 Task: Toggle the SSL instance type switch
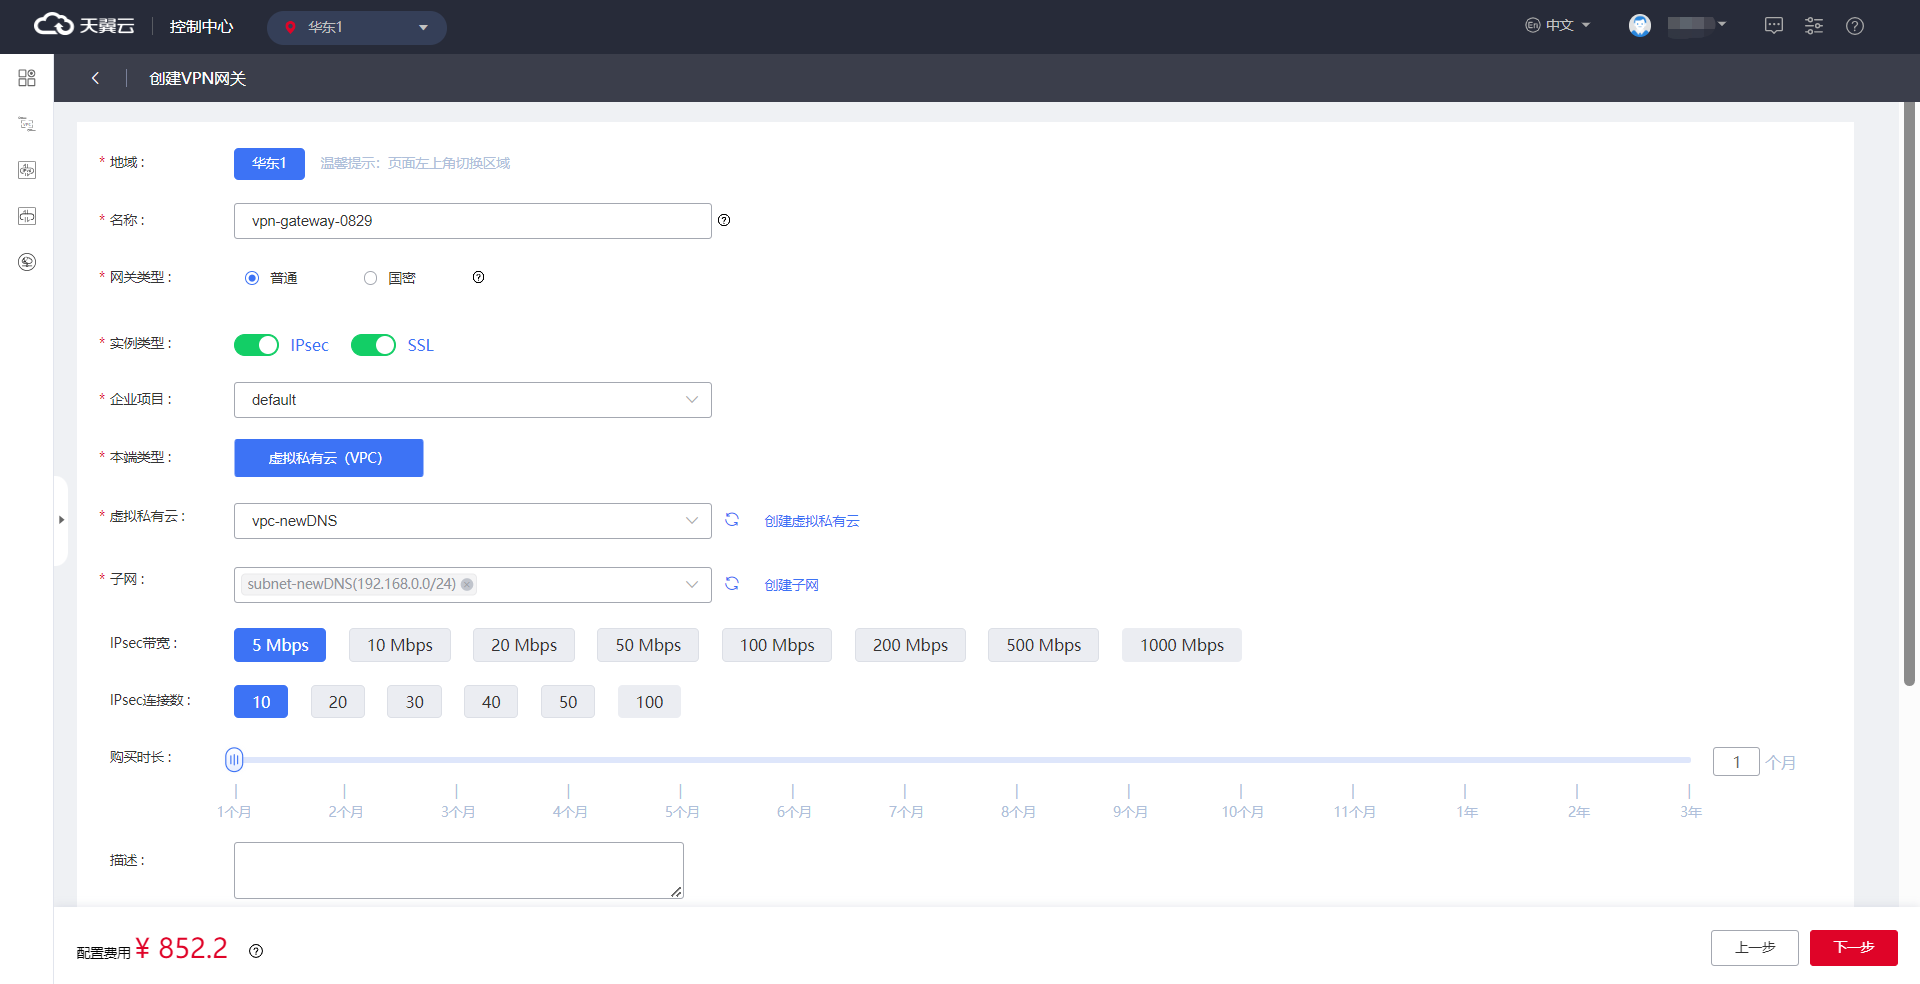373,345
